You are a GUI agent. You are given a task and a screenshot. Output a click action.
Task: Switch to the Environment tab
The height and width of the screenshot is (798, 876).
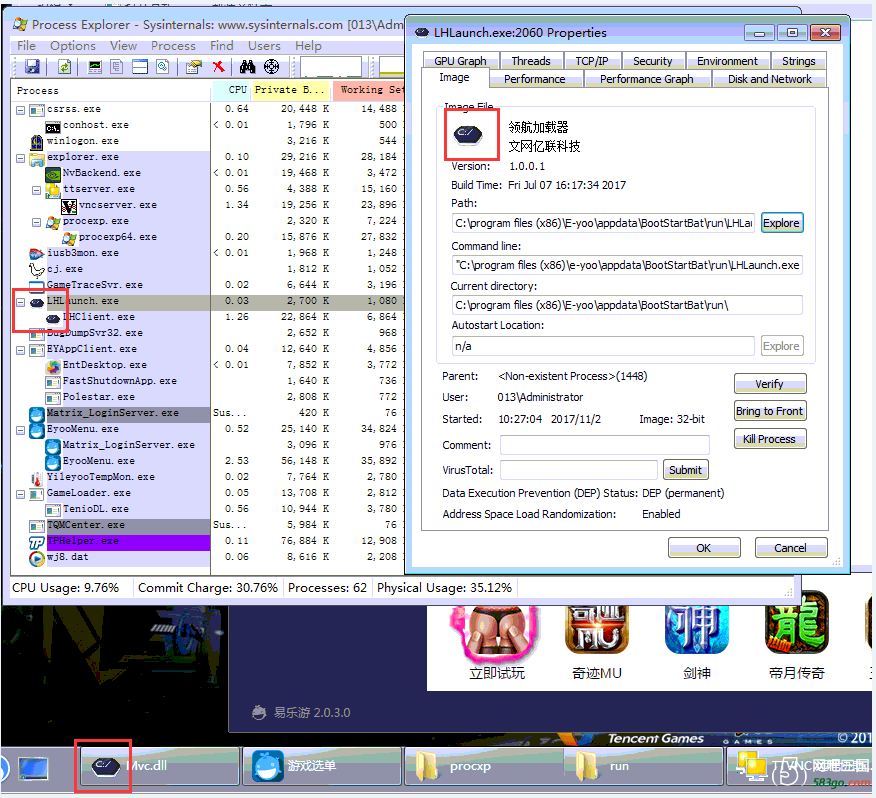(x=727, y=61)
